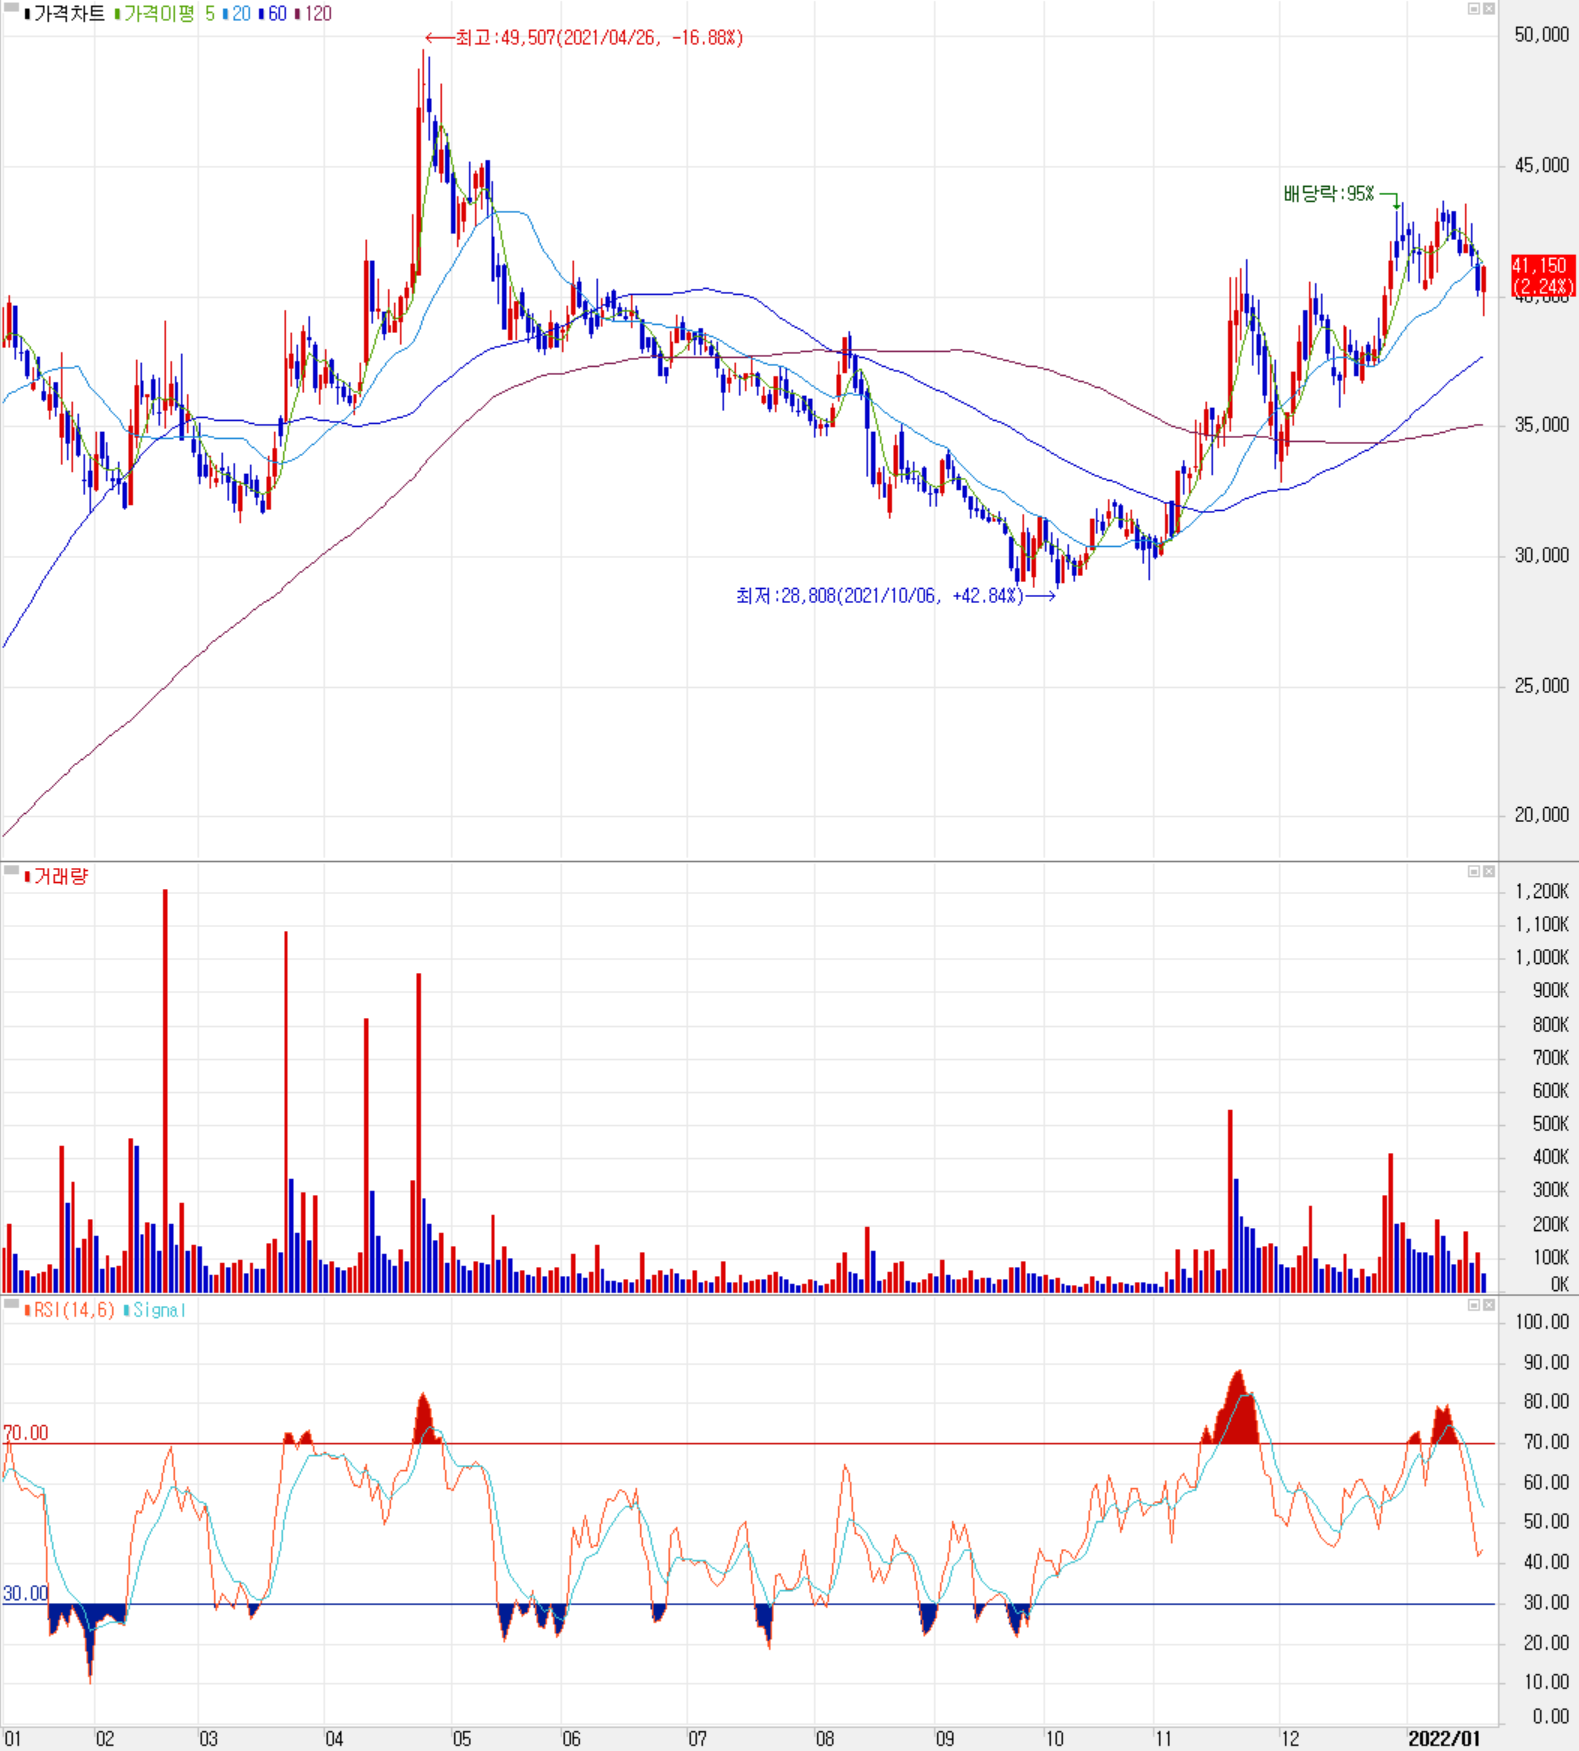Click the gray handle on RSI panel
The image size is (1579, 1751).
click(x=11, y=1303)
